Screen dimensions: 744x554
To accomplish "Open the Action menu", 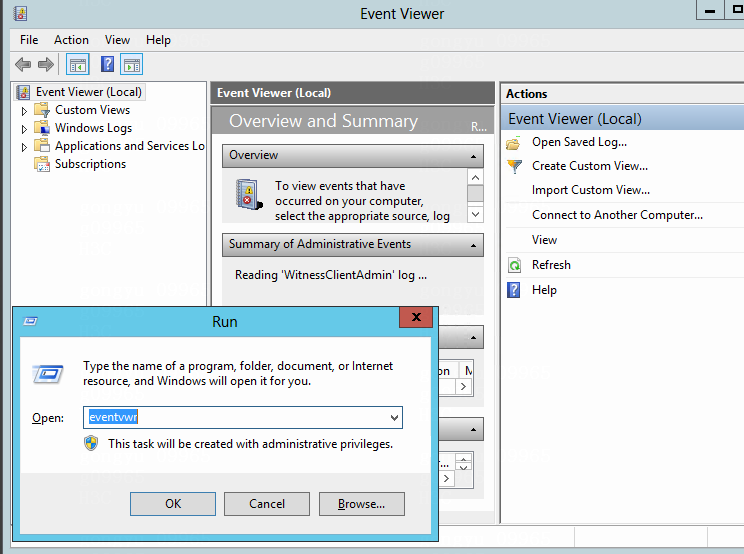I will point(71,40).
